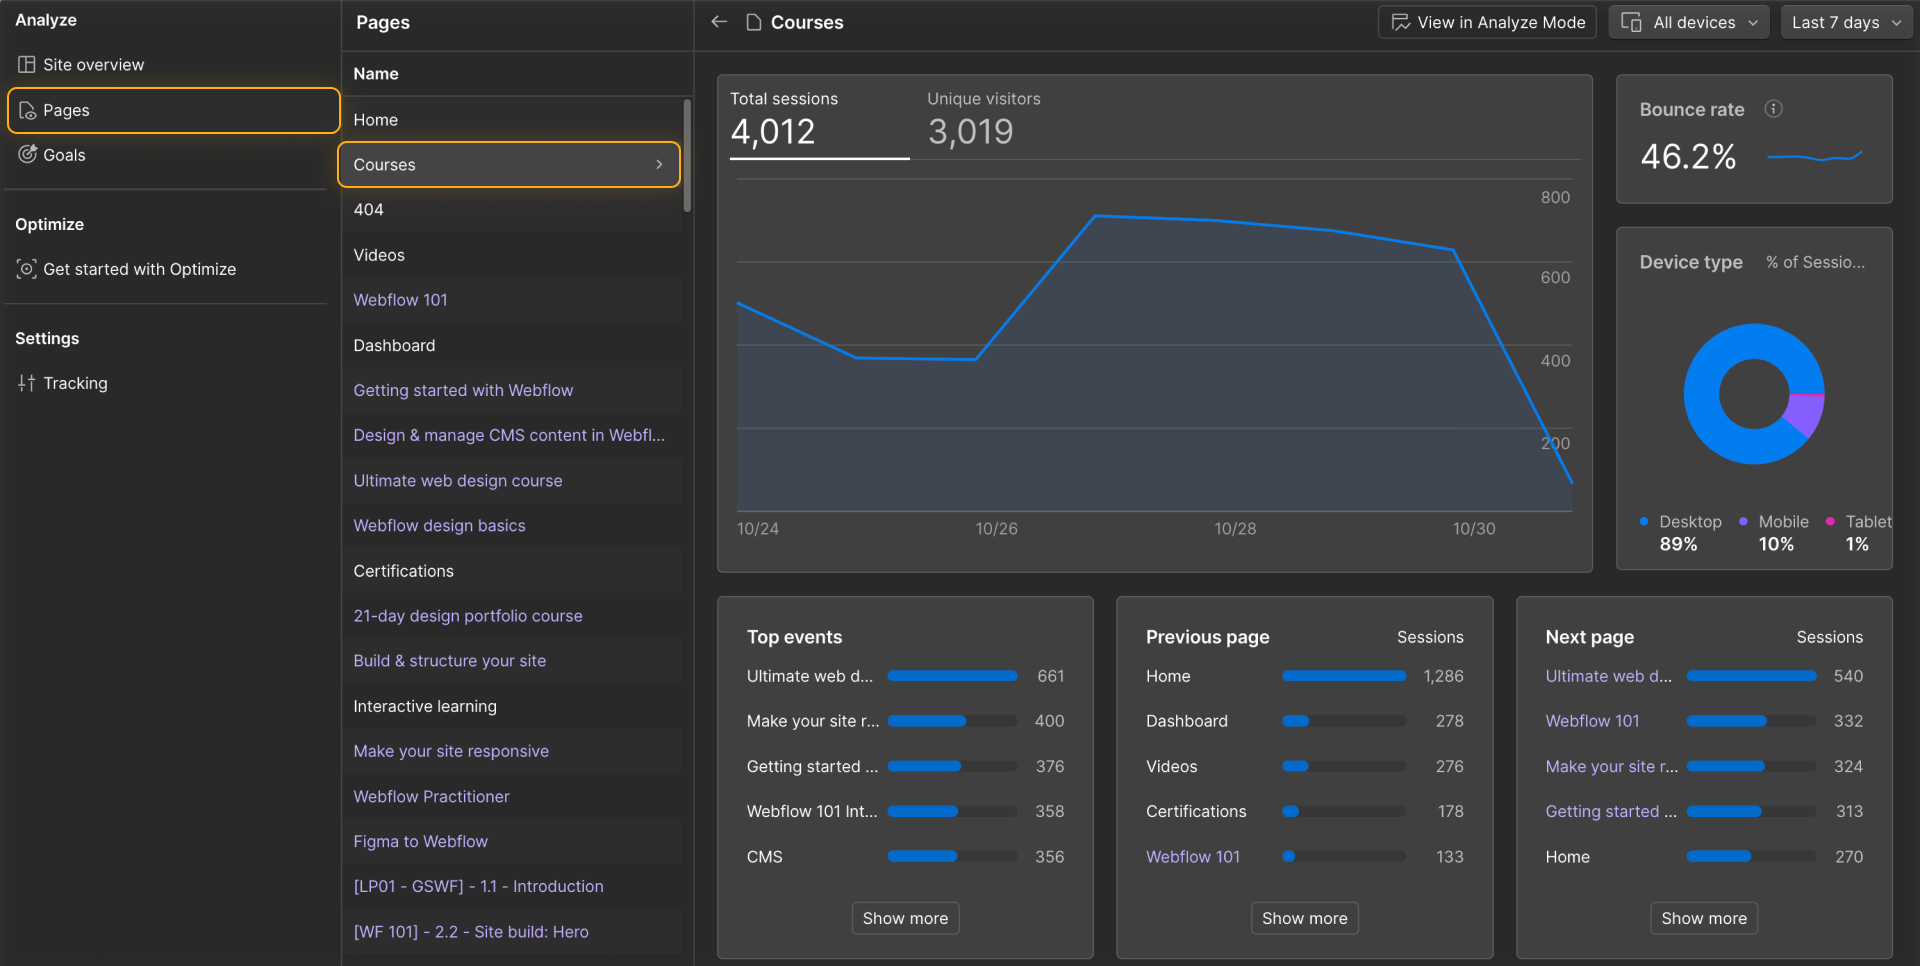1920x966 pixels.
Task: Select Site overview in the Analyze sidebar
Action: [94, 64]
